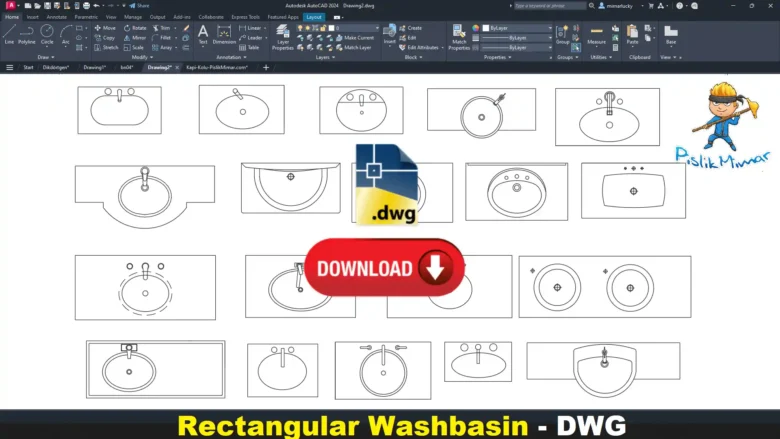The height and width of the screenshot is (439, 780).
Task: Activate the Array command
Action: tap(162, 48)
